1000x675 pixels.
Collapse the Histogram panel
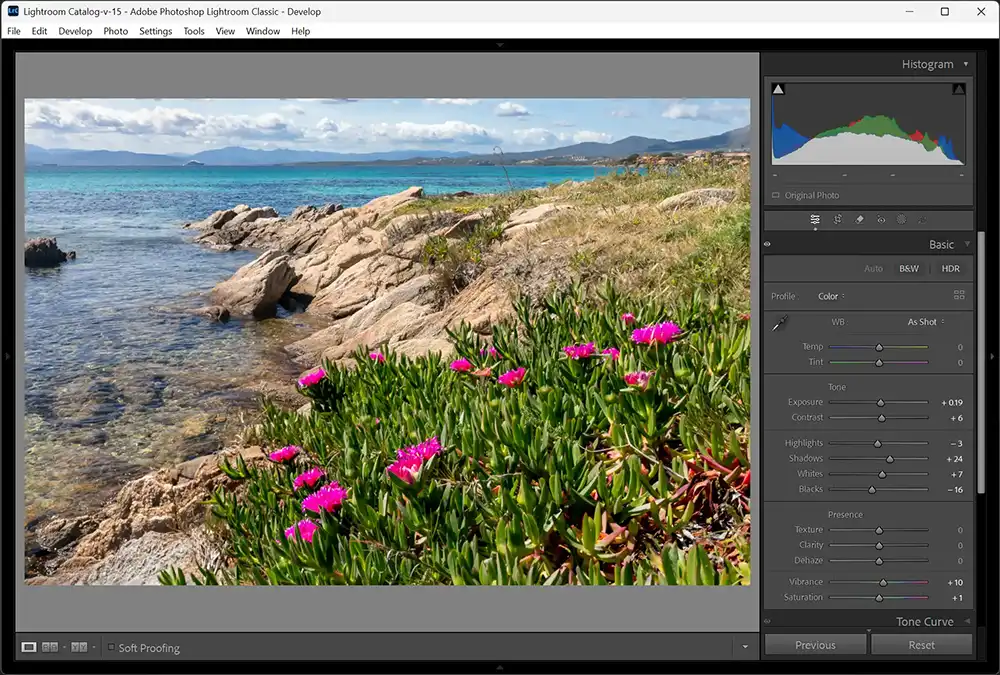(x=966, y=64)
